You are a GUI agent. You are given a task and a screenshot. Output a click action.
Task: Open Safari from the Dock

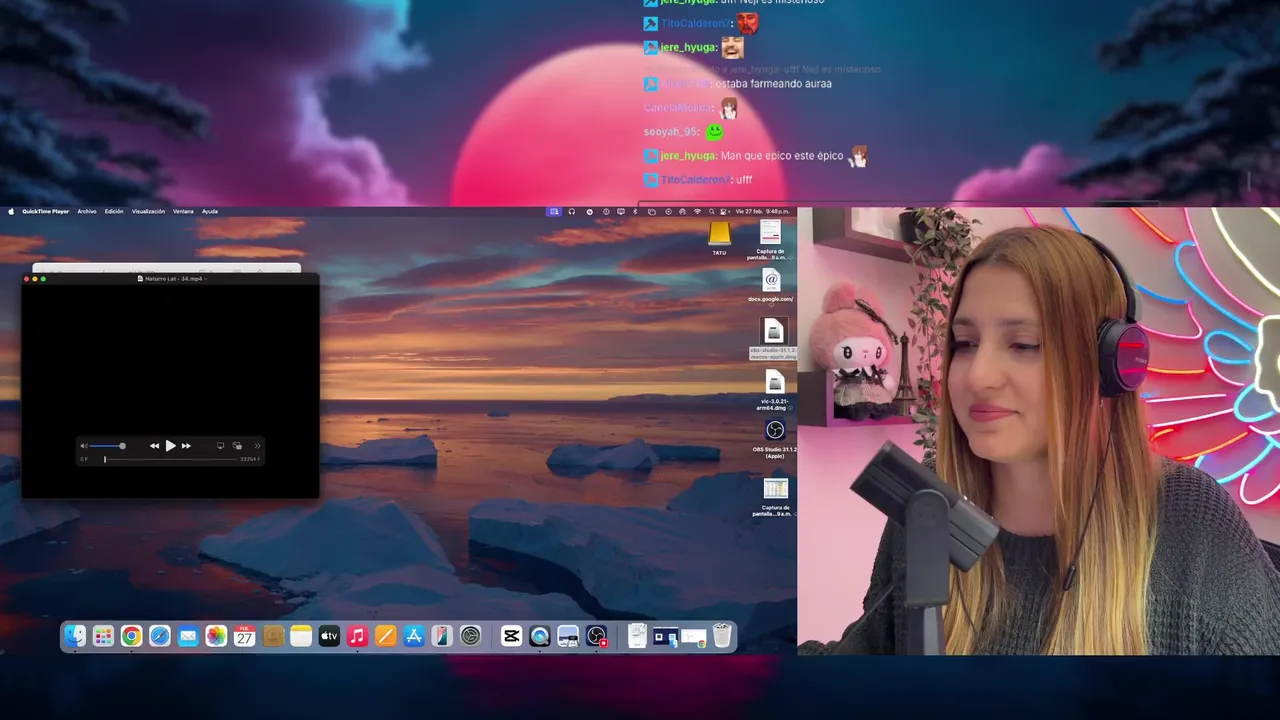coord(160,636)
